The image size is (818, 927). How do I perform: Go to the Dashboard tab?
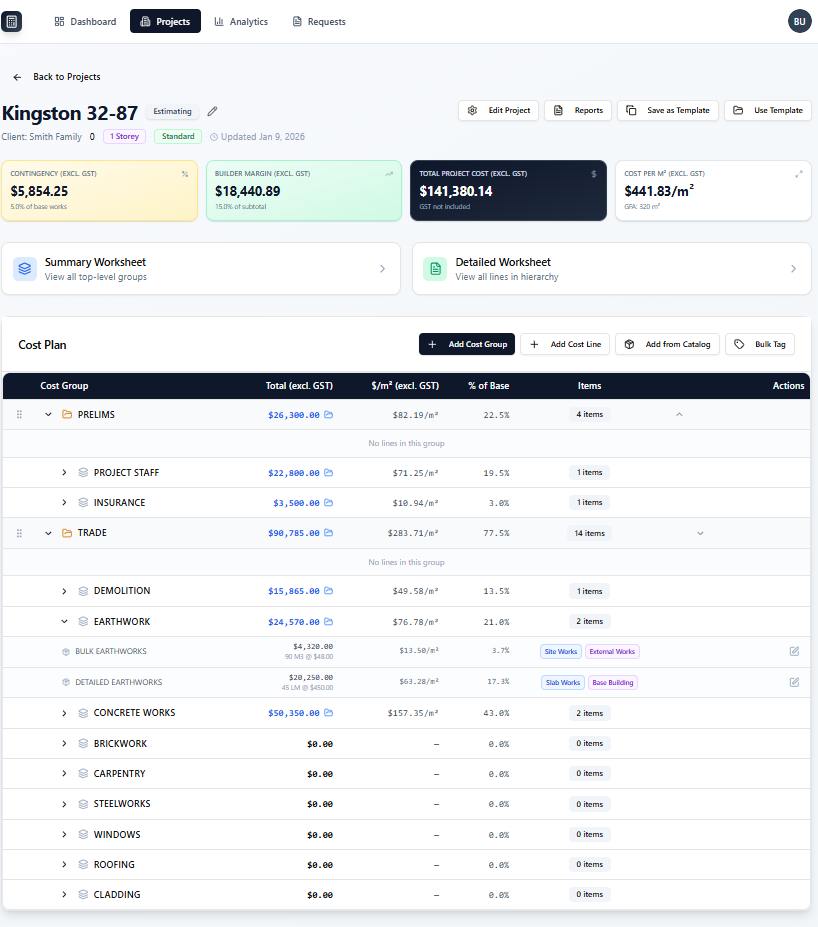pyautogui.click(x=85, y=21)
